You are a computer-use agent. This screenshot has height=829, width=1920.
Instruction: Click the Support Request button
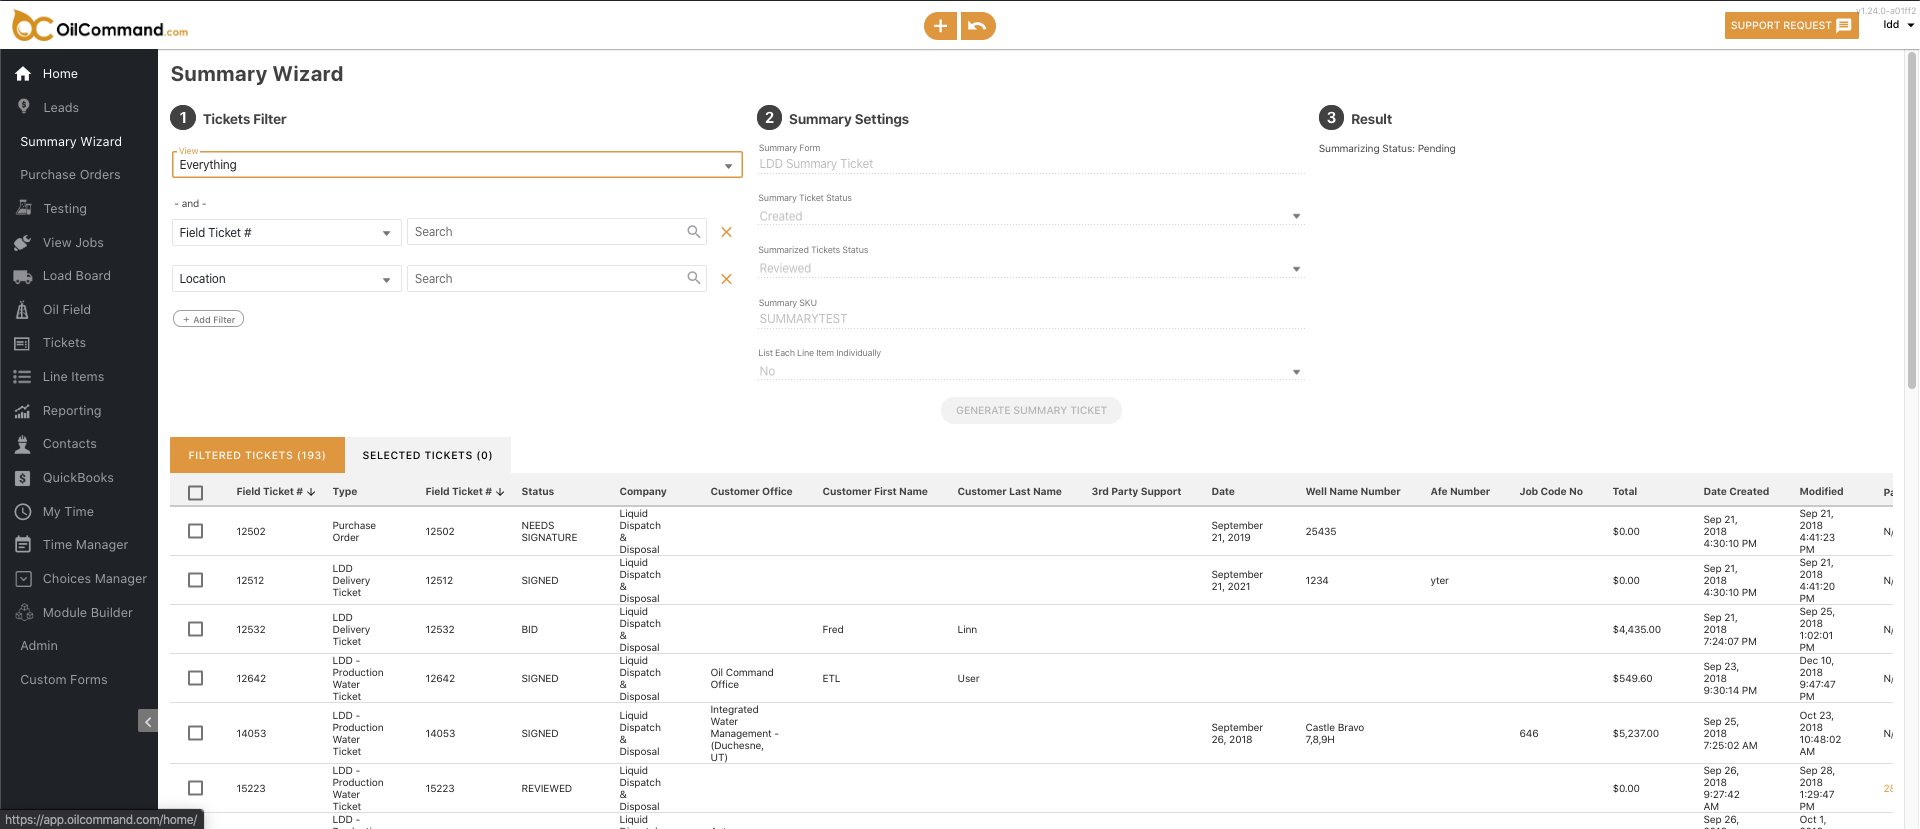point(1790,26)
